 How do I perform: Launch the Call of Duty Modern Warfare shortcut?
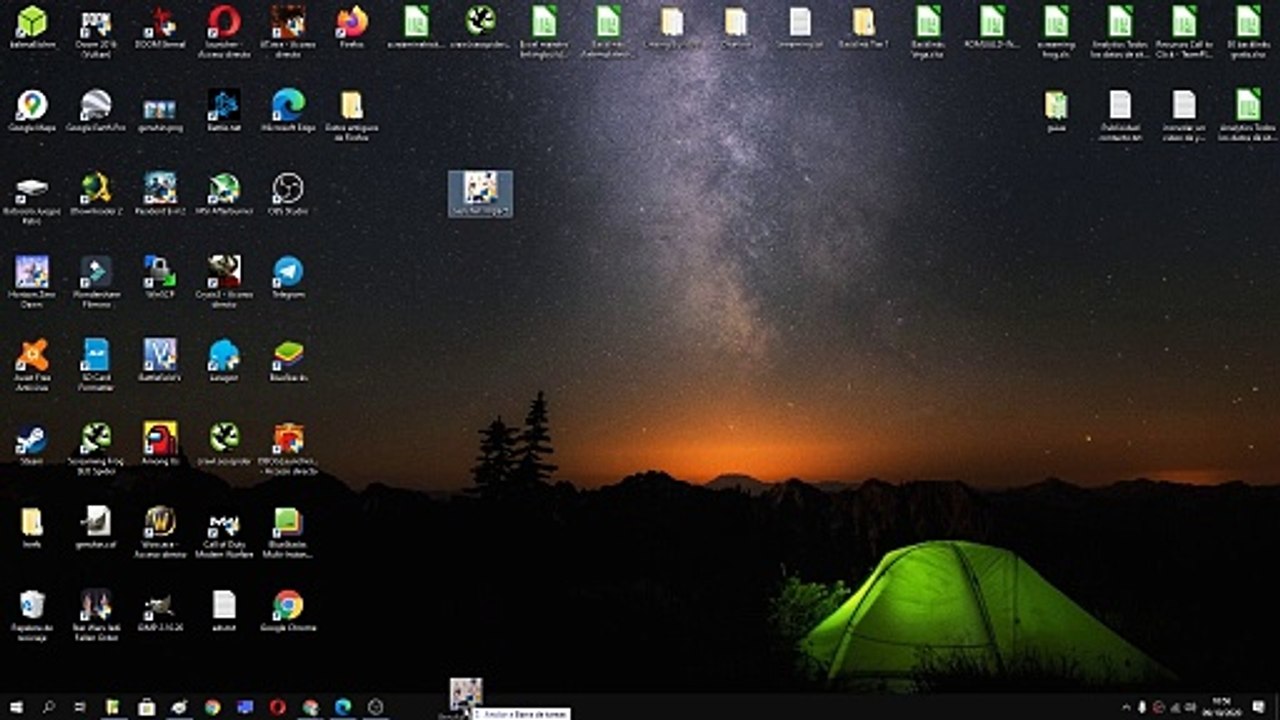tap(224, 532)
